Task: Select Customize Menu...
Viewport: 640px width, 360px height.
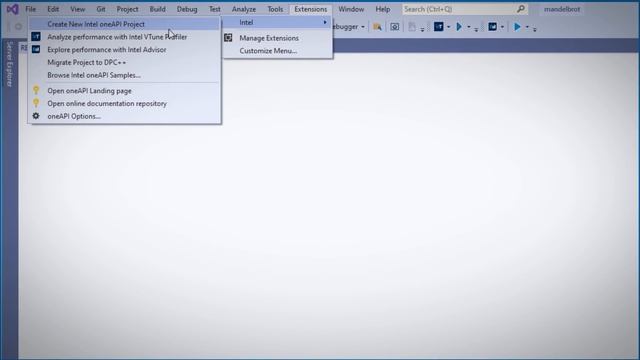Action: (x=278, y=51)
